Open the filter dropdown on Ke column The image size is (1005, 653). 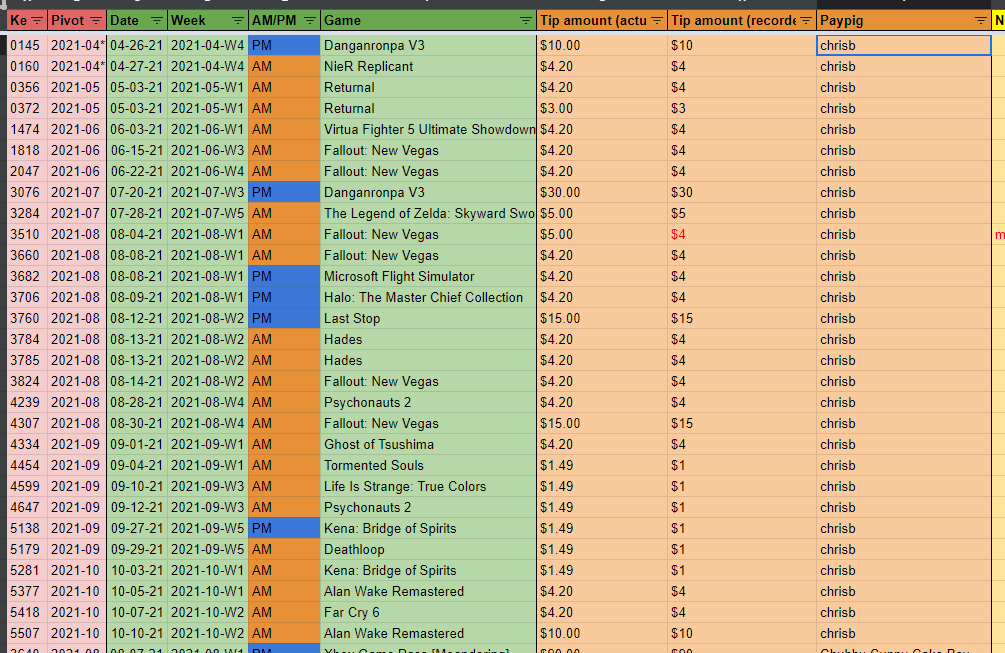click(x=37, y=21)
